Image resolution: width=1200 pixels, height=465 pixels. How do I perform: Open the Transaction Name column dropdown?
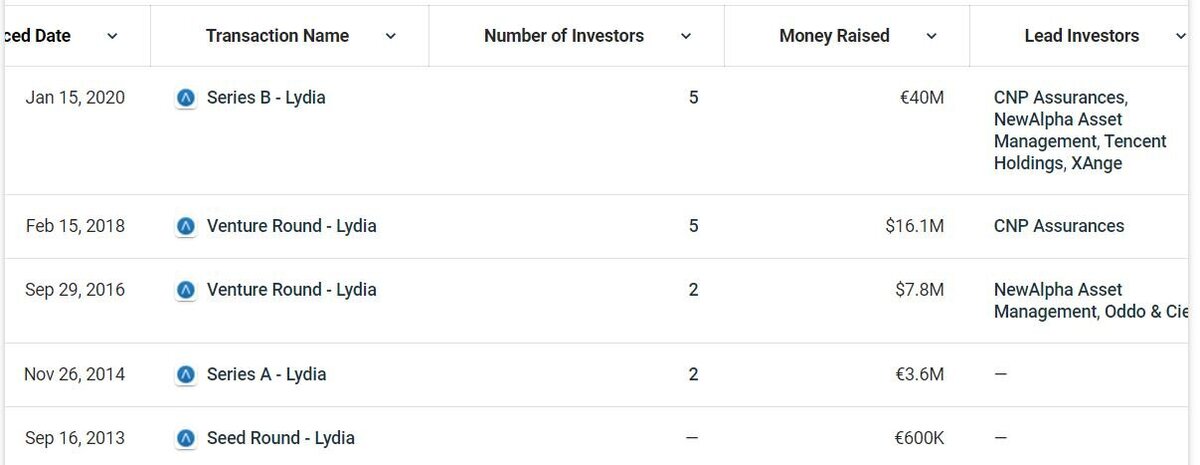391,36
